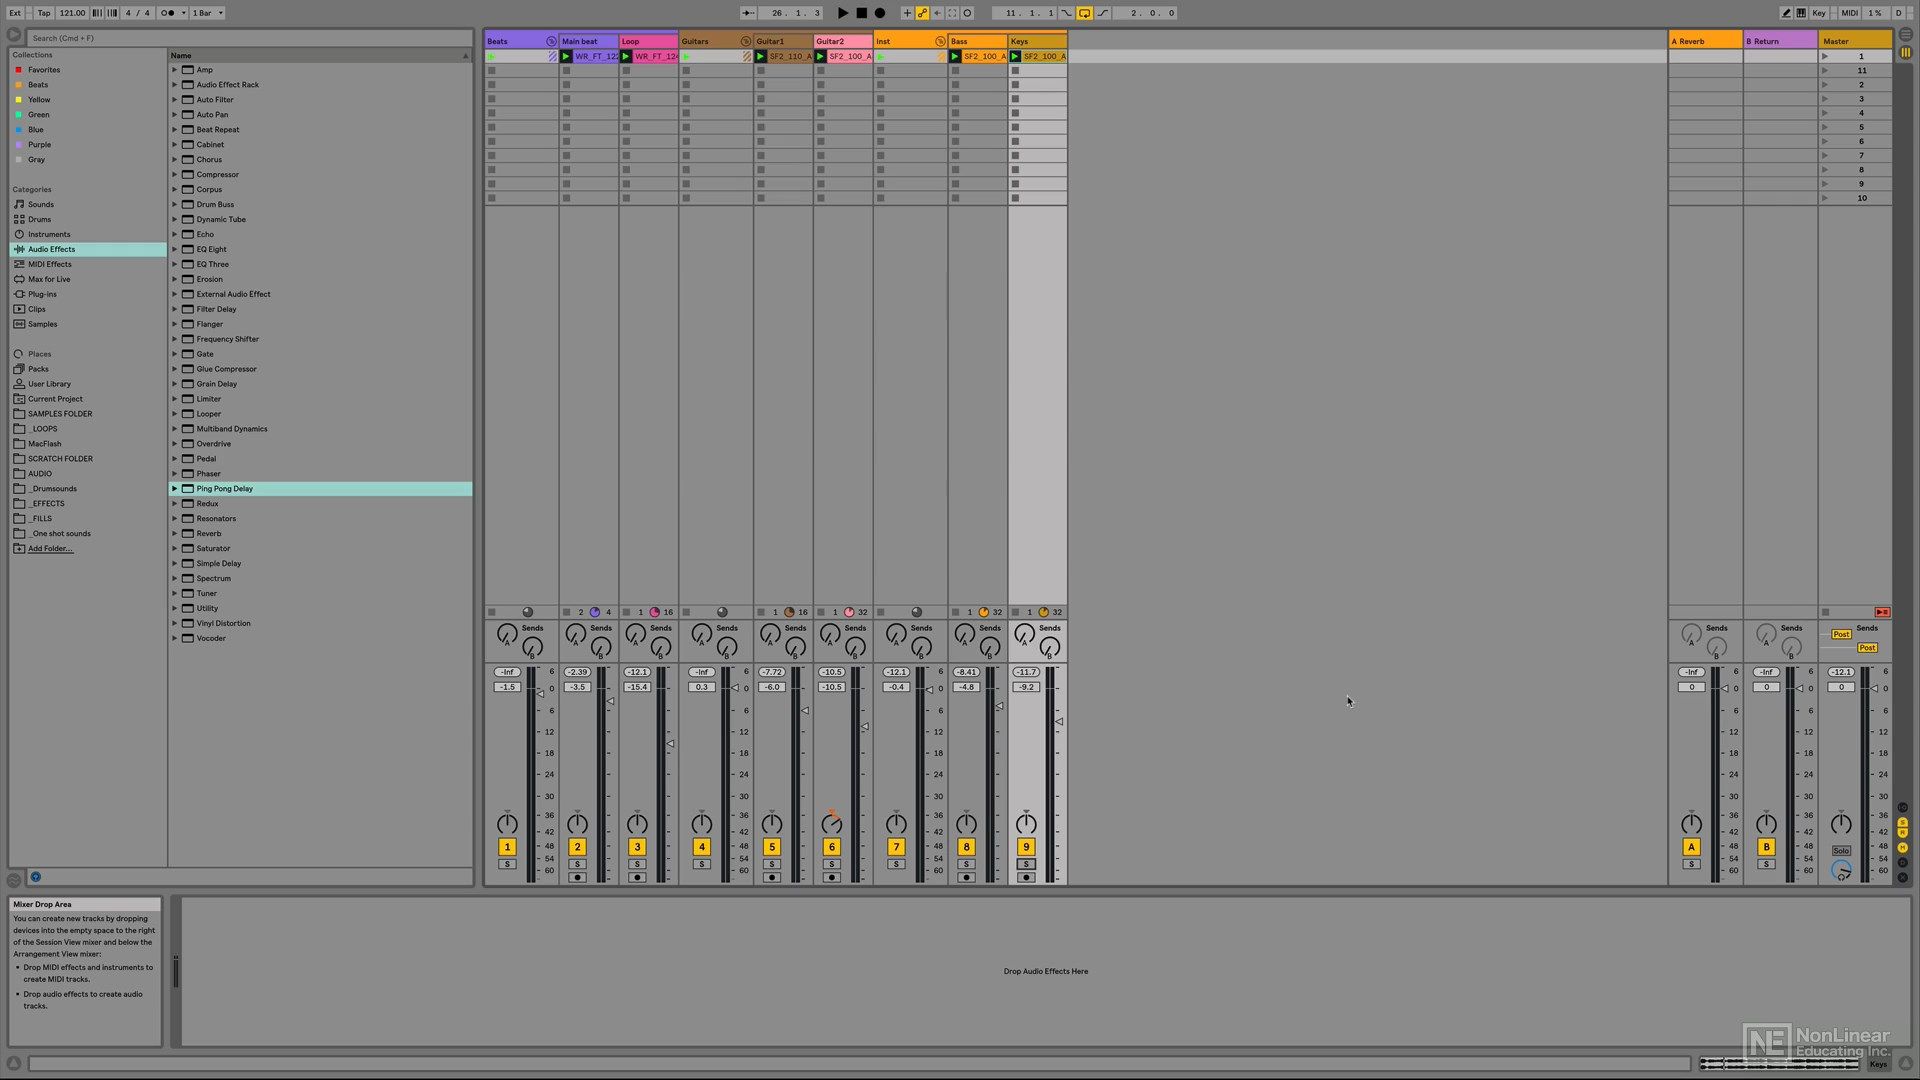Launch the Keys clip SF2_100
1920x1080 pixels.
[x=1015, y=56]
